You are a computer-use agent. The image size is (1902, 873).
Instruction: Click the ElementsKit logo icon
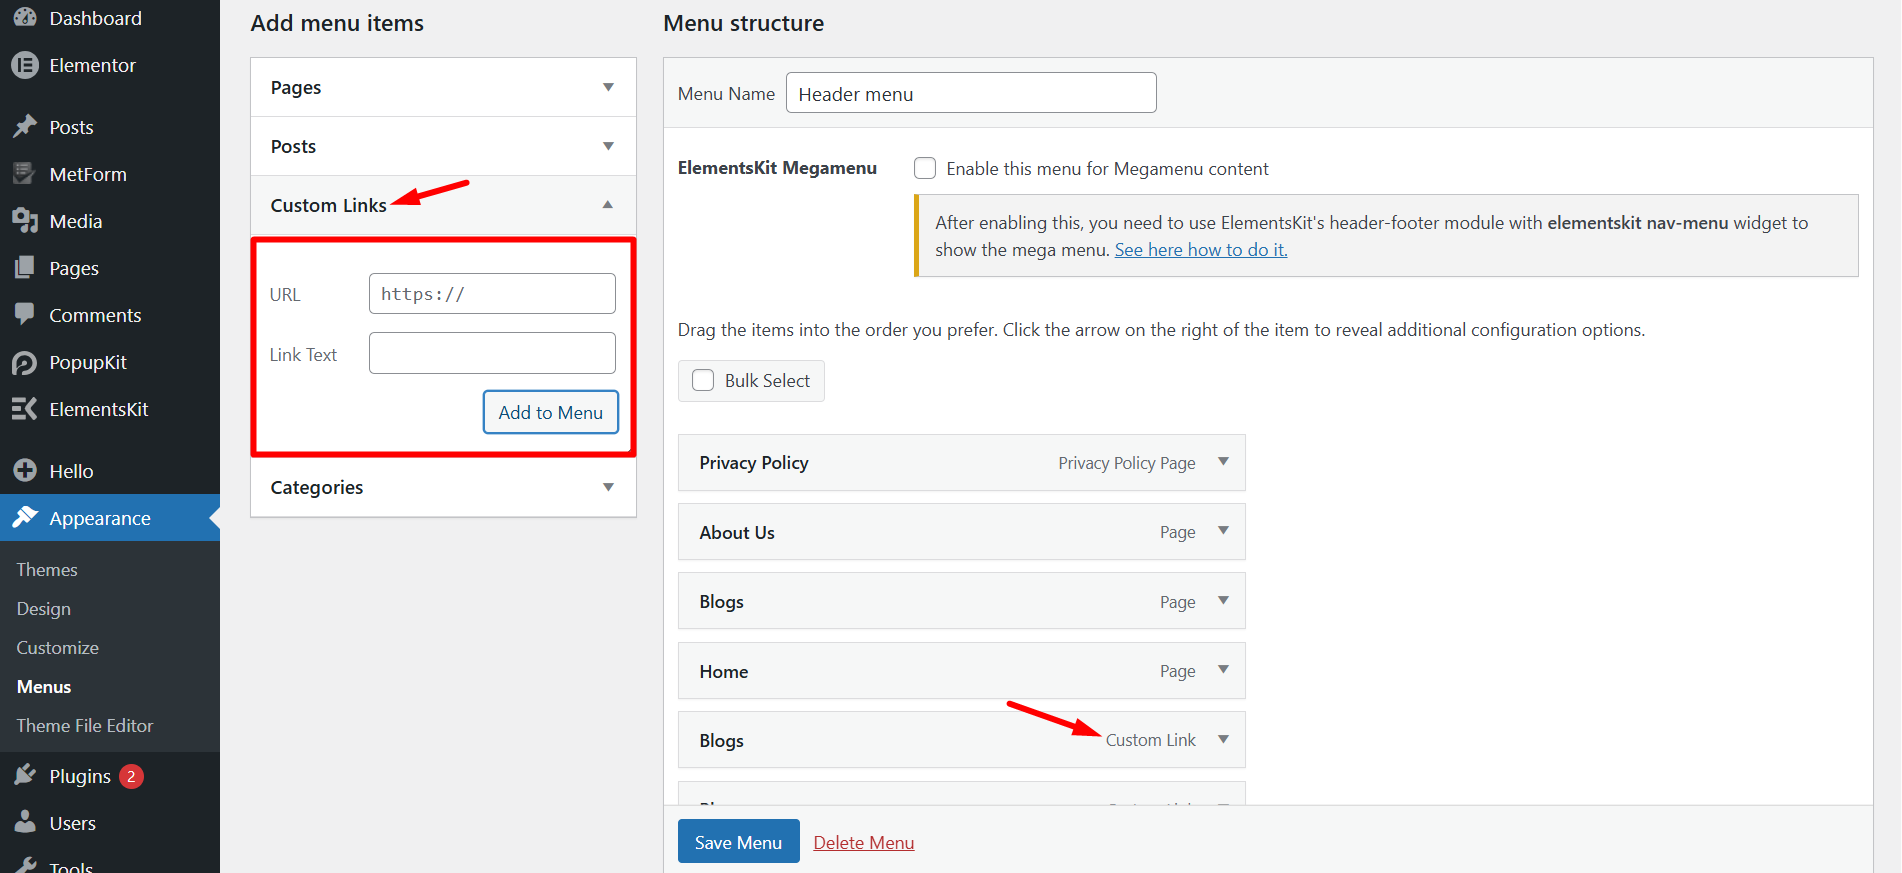coord(25,409)
